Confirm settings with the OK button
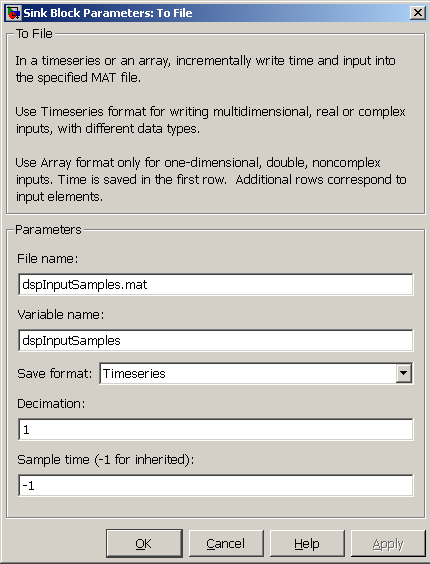 tap(144, 543)
